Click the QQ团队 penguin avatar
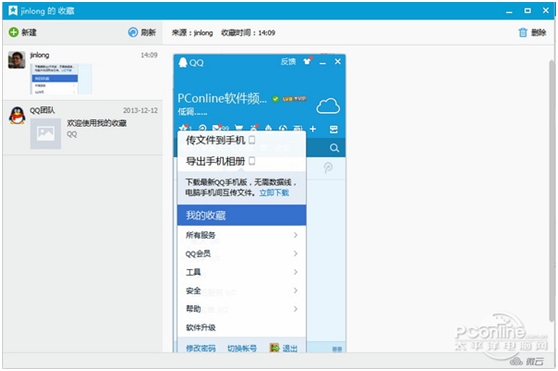The width and height of the screenshot is (558, 371). coord(17,116)
